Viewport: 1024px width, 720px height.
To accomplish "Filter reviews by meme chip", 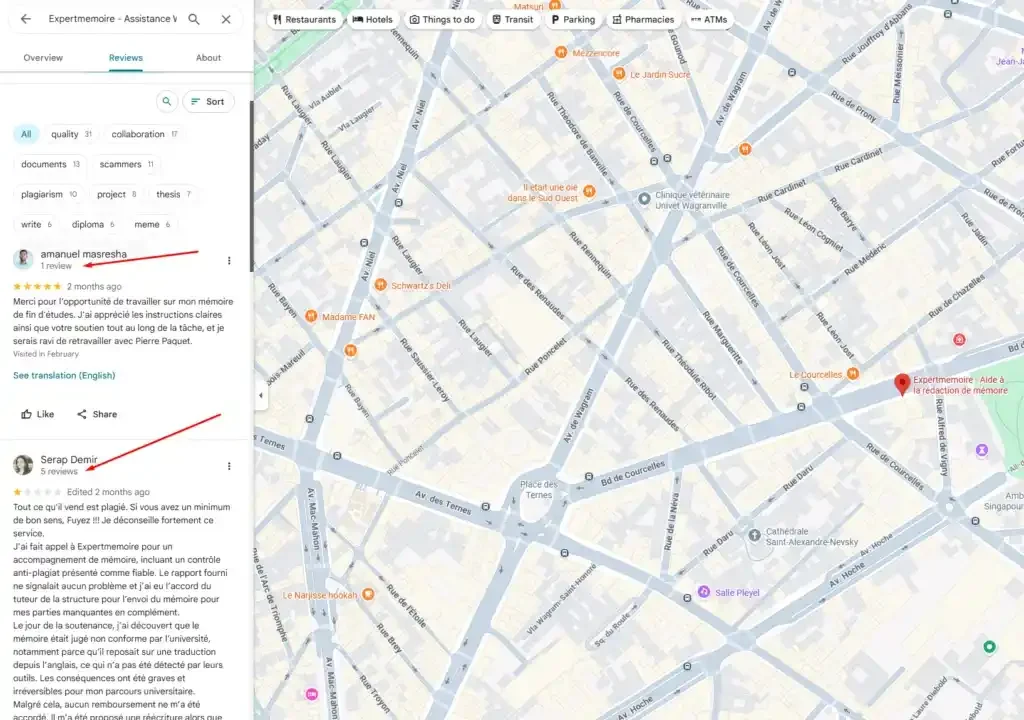I will pos(152,224).
